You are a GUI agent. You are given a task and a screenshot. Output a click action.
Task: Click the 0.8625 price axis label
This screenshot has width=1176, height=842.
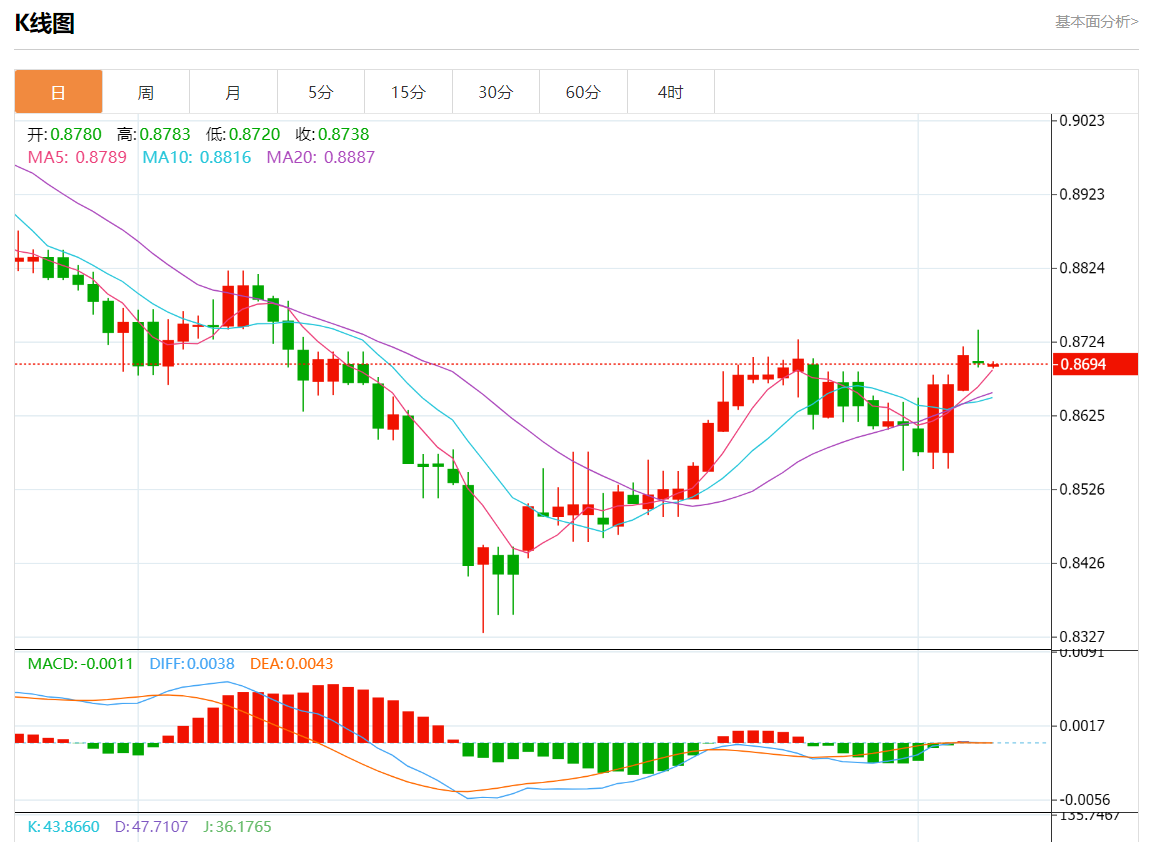1082,415
